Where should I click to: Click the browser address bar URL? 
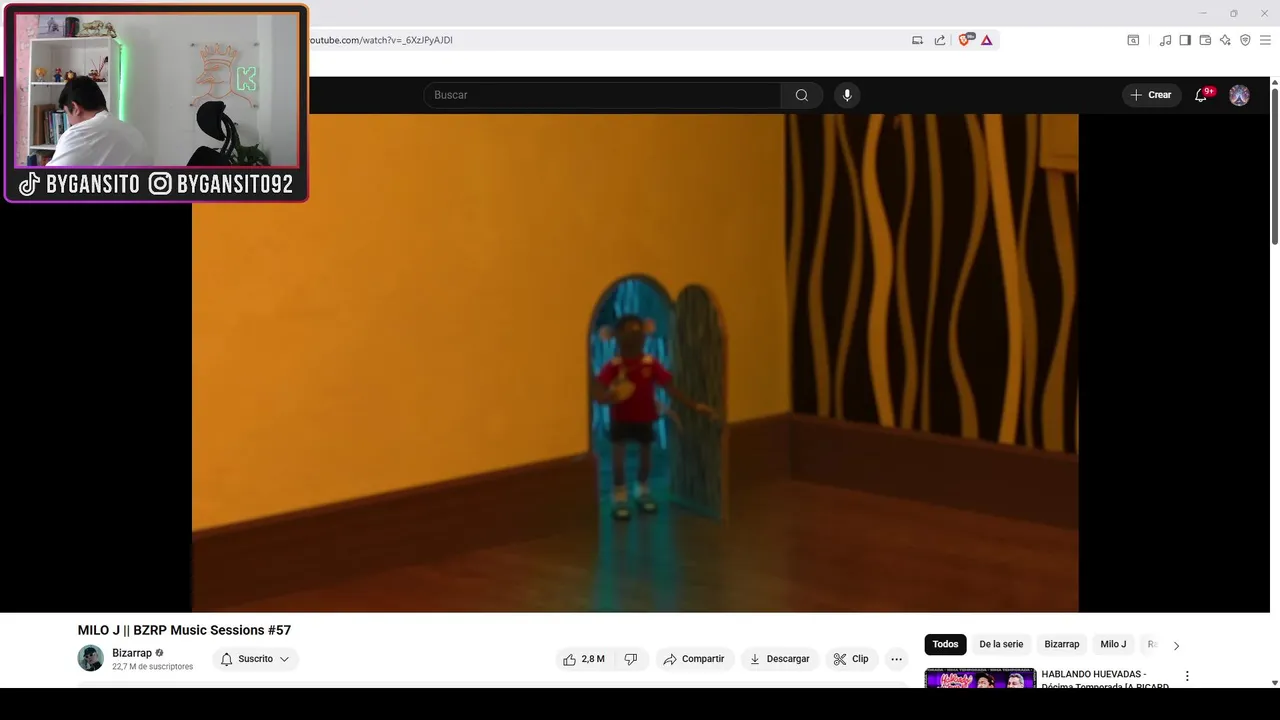pyautogui.click(x=381, y=40)
